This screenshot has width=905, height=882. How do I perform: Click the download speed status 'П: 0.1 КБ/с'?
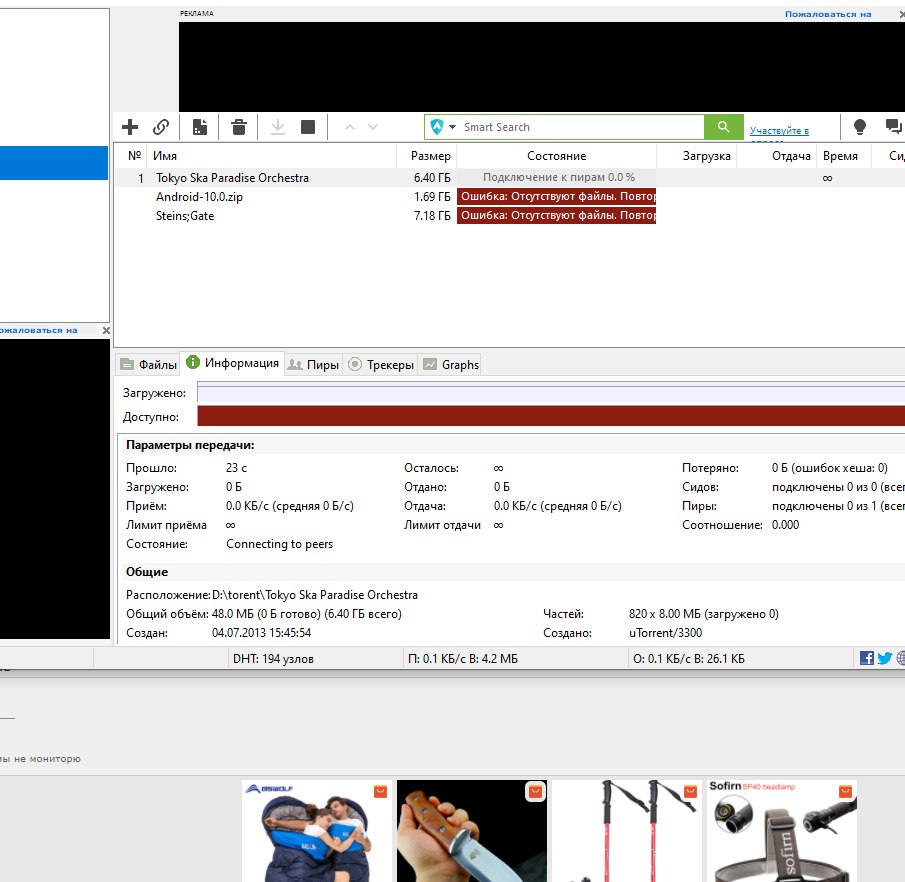463,659
